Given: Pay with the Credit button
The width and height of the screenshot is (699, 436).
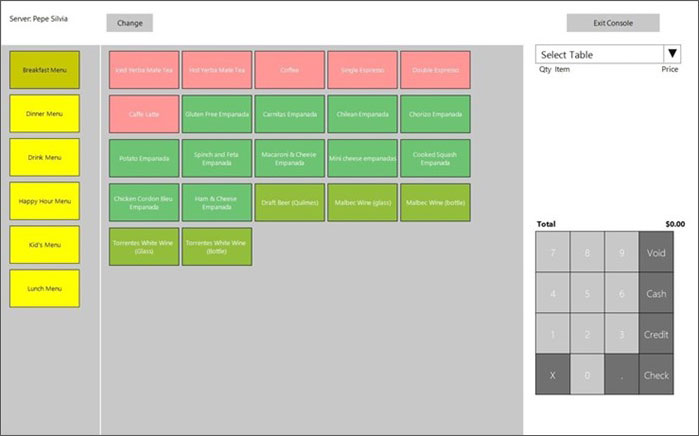Looking at the screenshot, I should (x=656, y=333).
